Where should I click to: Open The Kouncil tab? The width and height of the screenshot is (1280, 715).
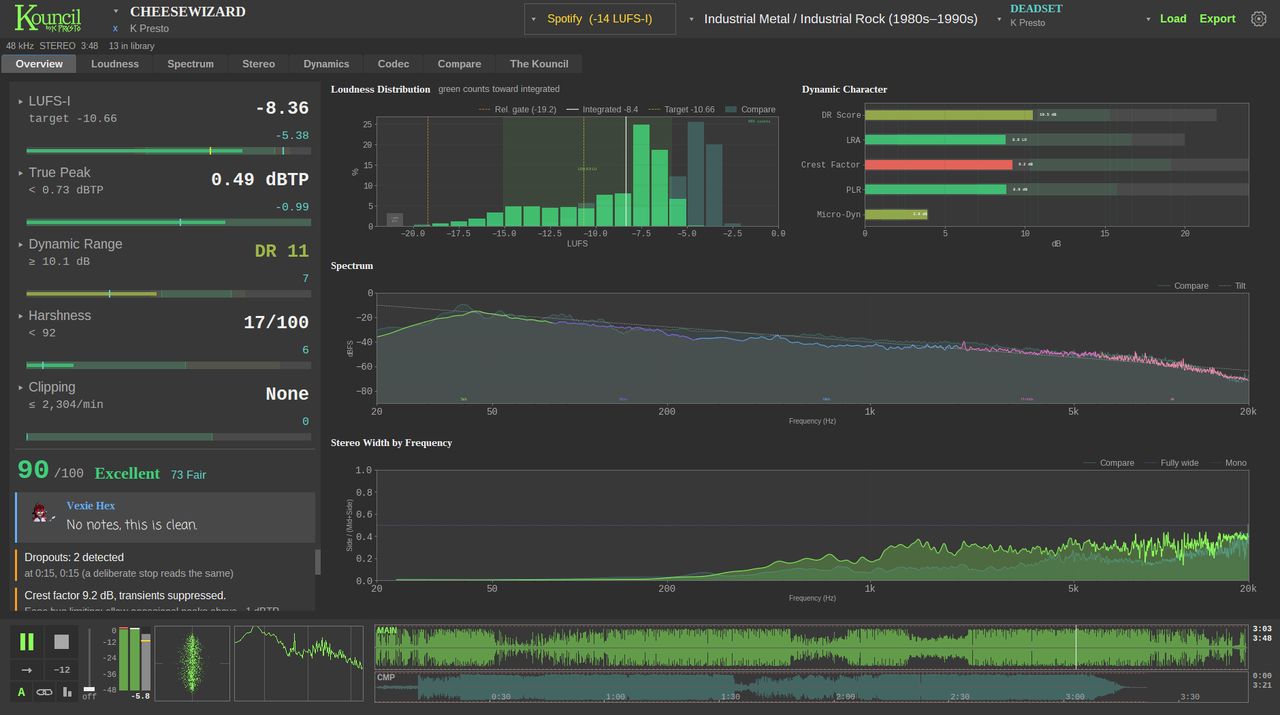(x=539, y=64)
